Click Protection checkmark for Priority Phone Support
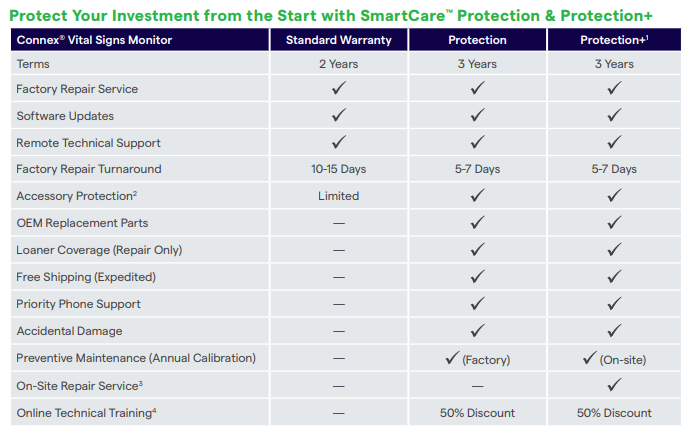 477,304
